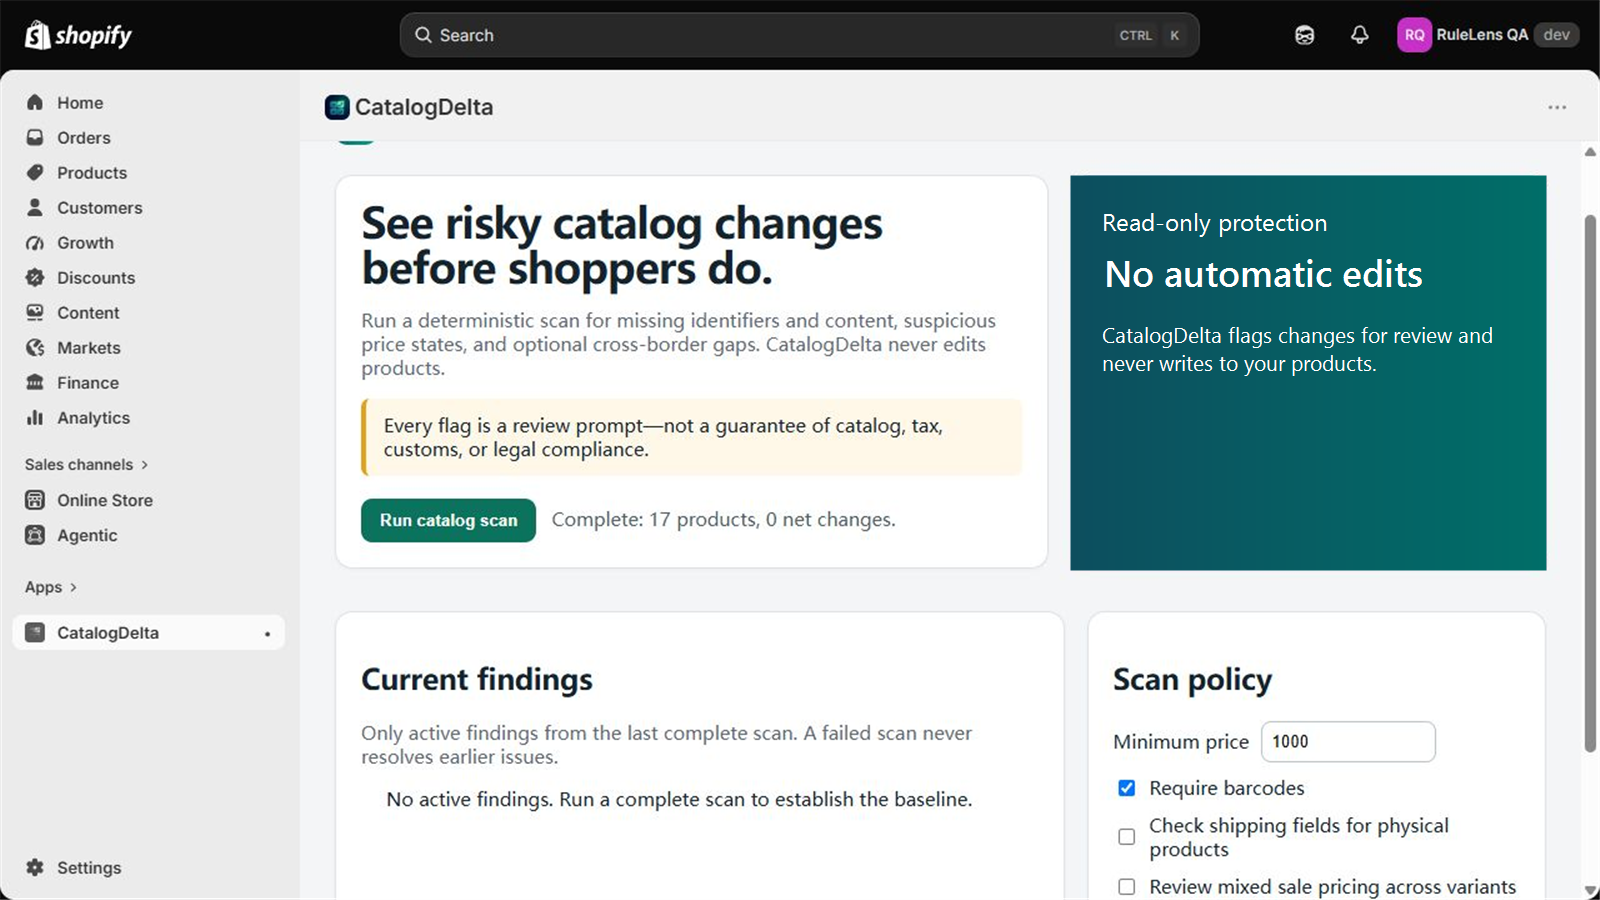
Task: Click the Markets globe icon
Action: 35,348
